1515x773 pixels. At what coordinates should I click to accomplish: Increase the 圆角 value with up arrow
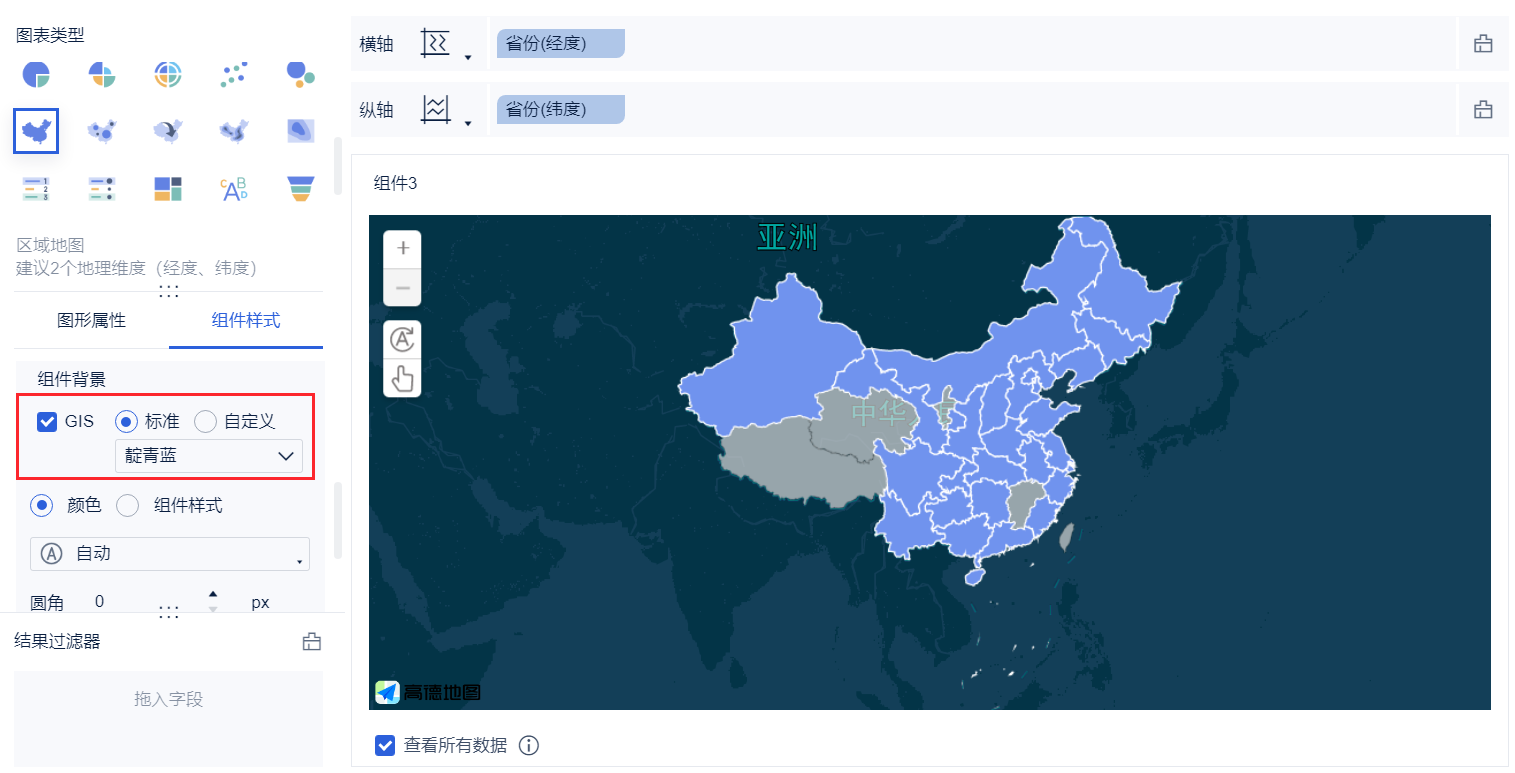[213, 595]
